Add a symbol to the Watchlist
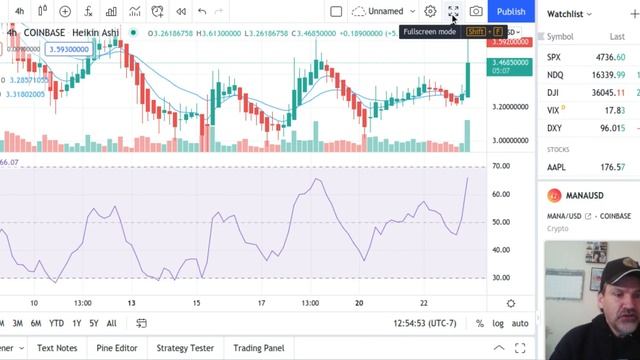This screenshot has width=640, height=360. (635, 14)
